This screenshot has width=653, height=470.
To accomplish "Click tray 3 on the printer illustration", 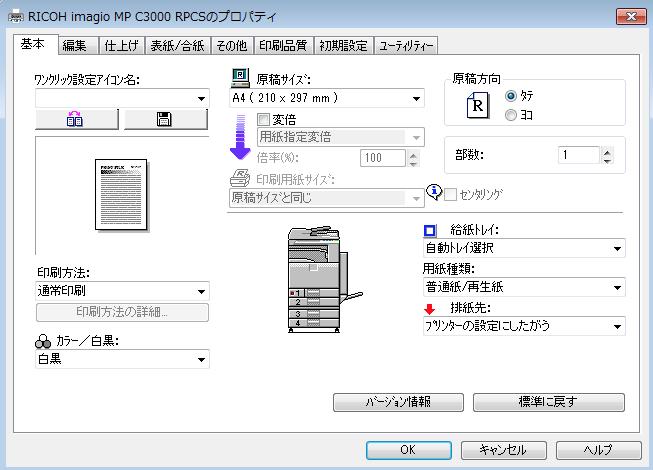I will 314,313.
